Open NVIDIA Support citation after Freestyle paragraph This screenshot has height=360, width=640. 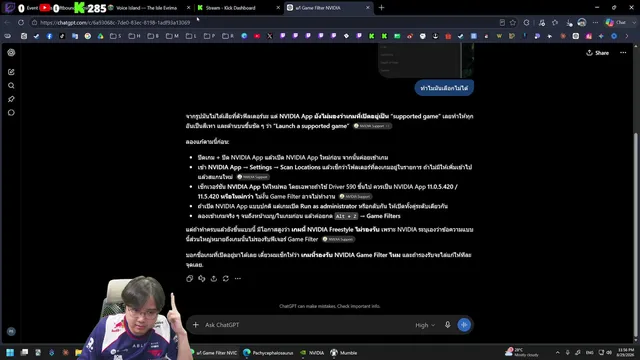coord(338,239)
